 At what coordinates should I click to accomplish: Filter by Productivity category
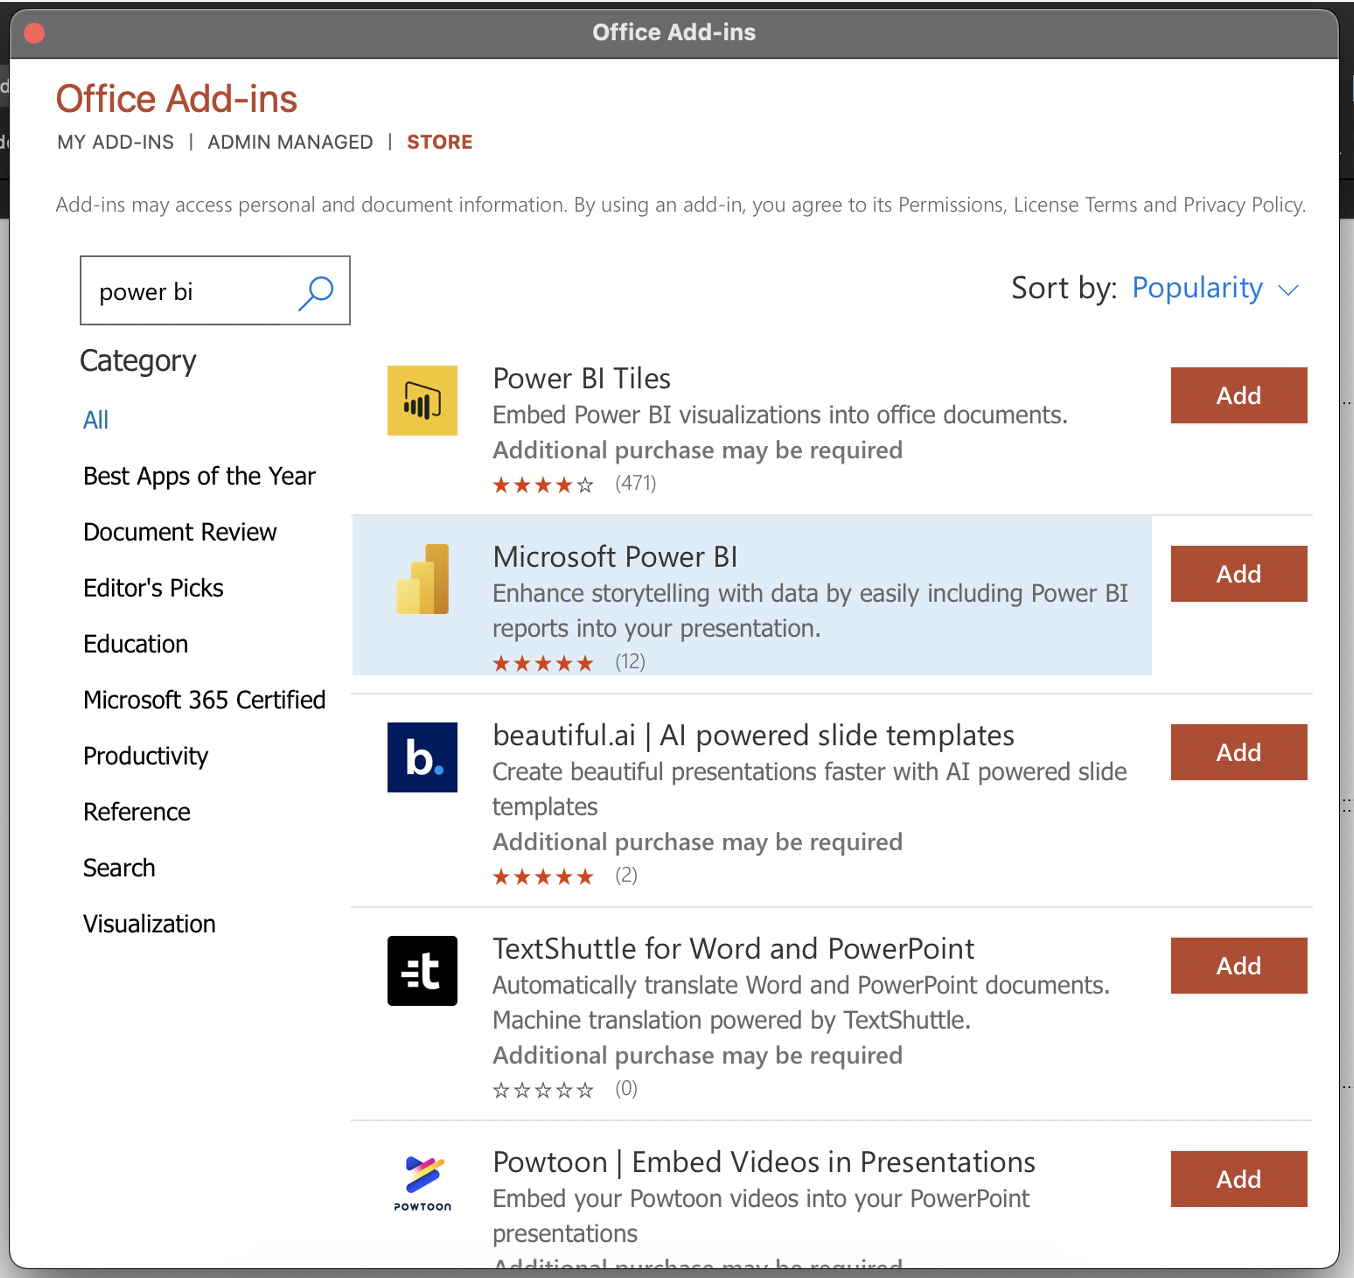coord(146,756)
